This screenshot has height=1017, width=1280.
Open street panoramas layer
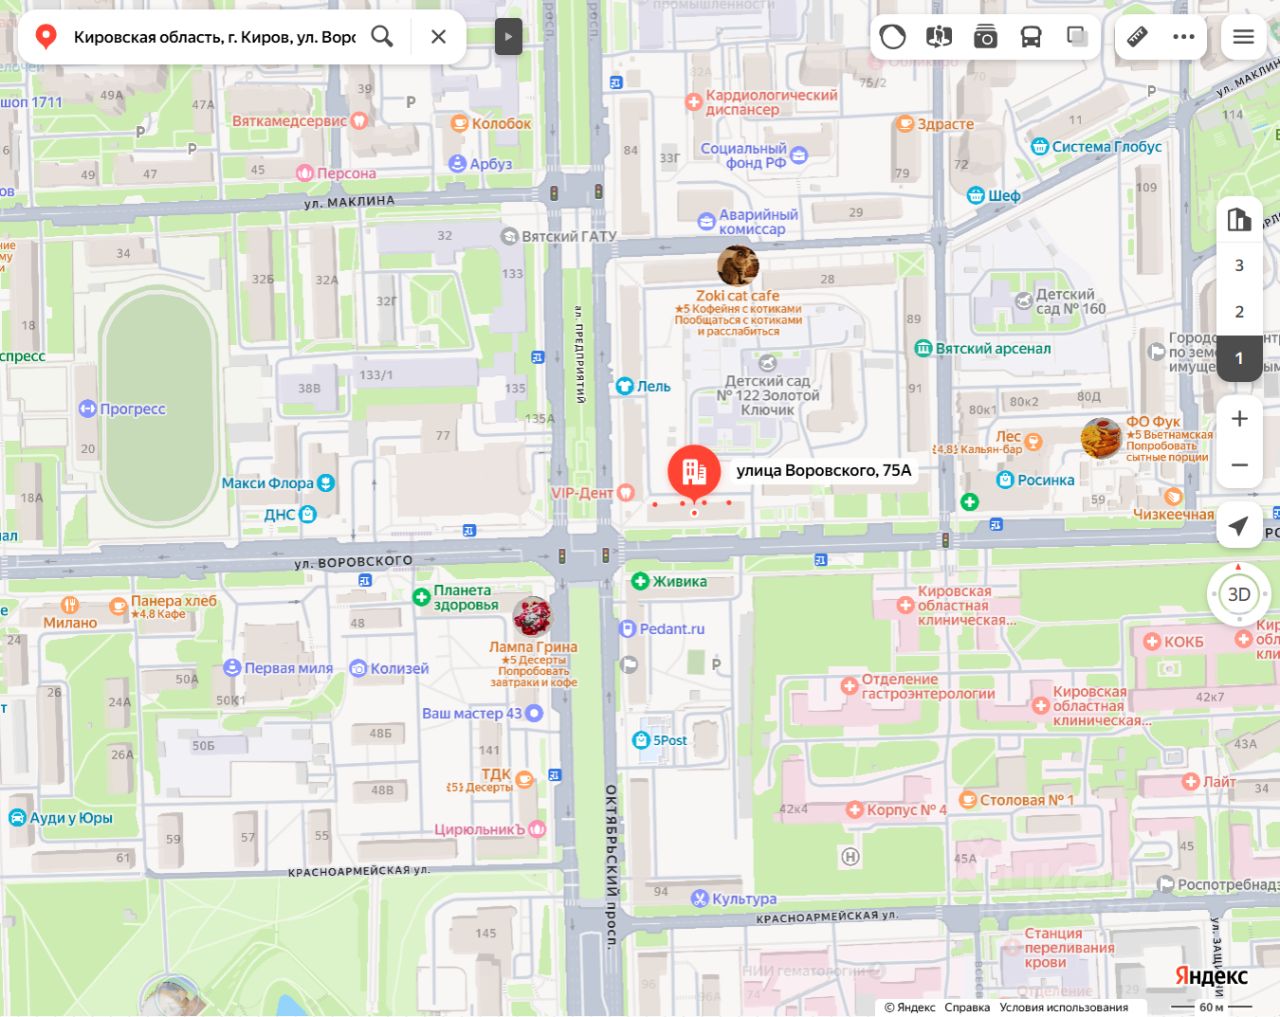pyautogui.click(x=939, y=37)
